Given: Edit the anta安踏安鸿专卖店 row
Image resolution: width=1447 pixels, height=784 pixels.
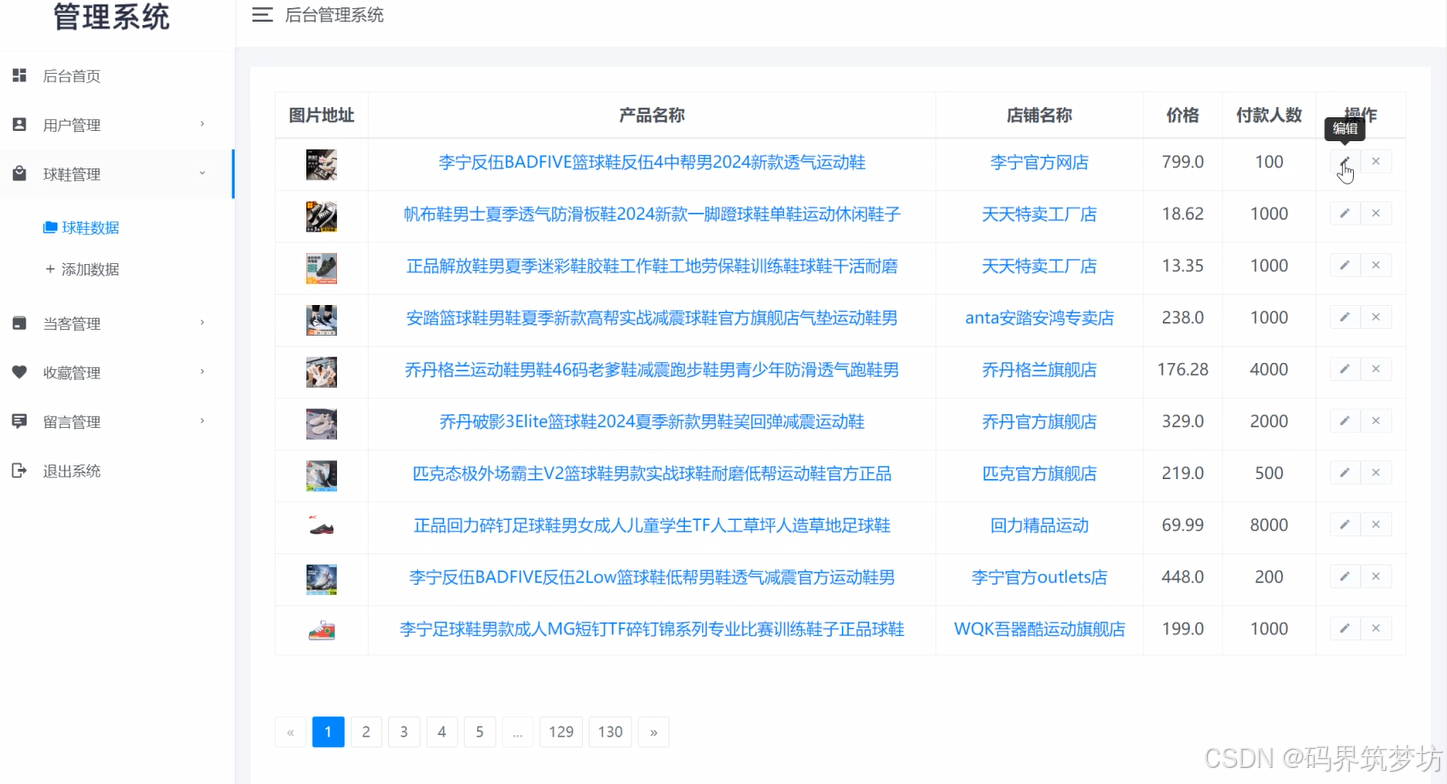Looking at the screenshot, I should tap(1344, 318).
